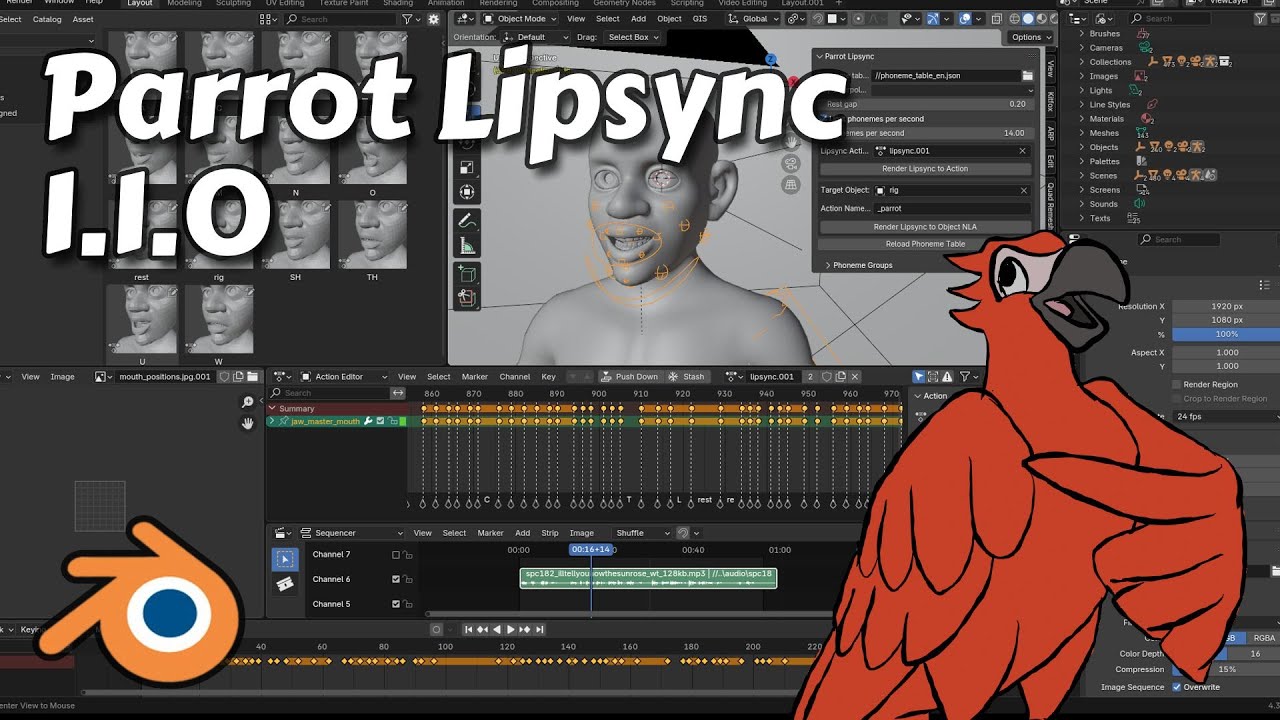Viewport: 1280px width, 720px height.
Task: Toggle the Overwrite checkbox
Action: point(1177,687)
